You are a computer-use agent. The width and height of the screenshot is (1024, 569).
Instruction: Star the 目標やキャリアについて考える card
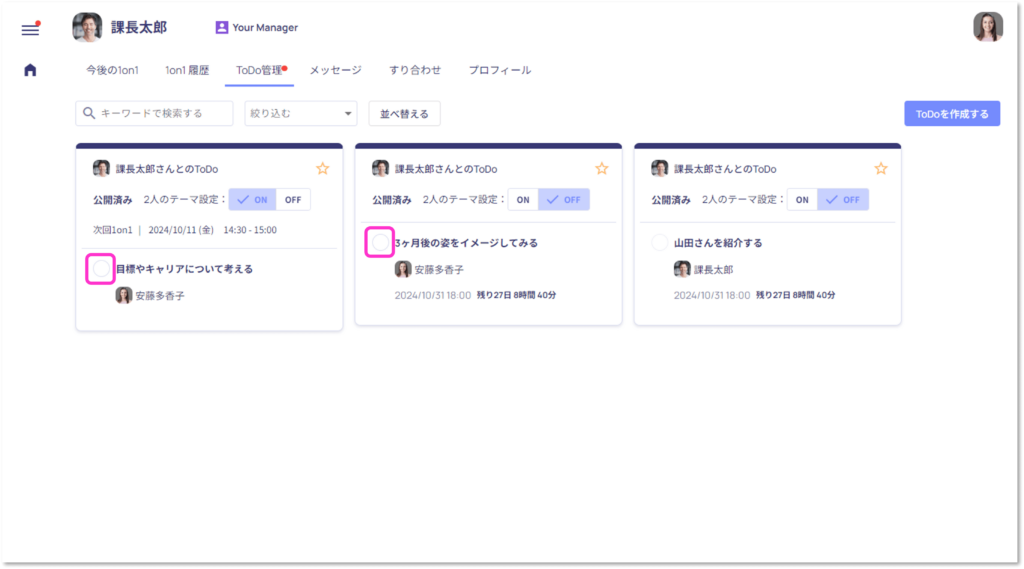tap(323, 169)
